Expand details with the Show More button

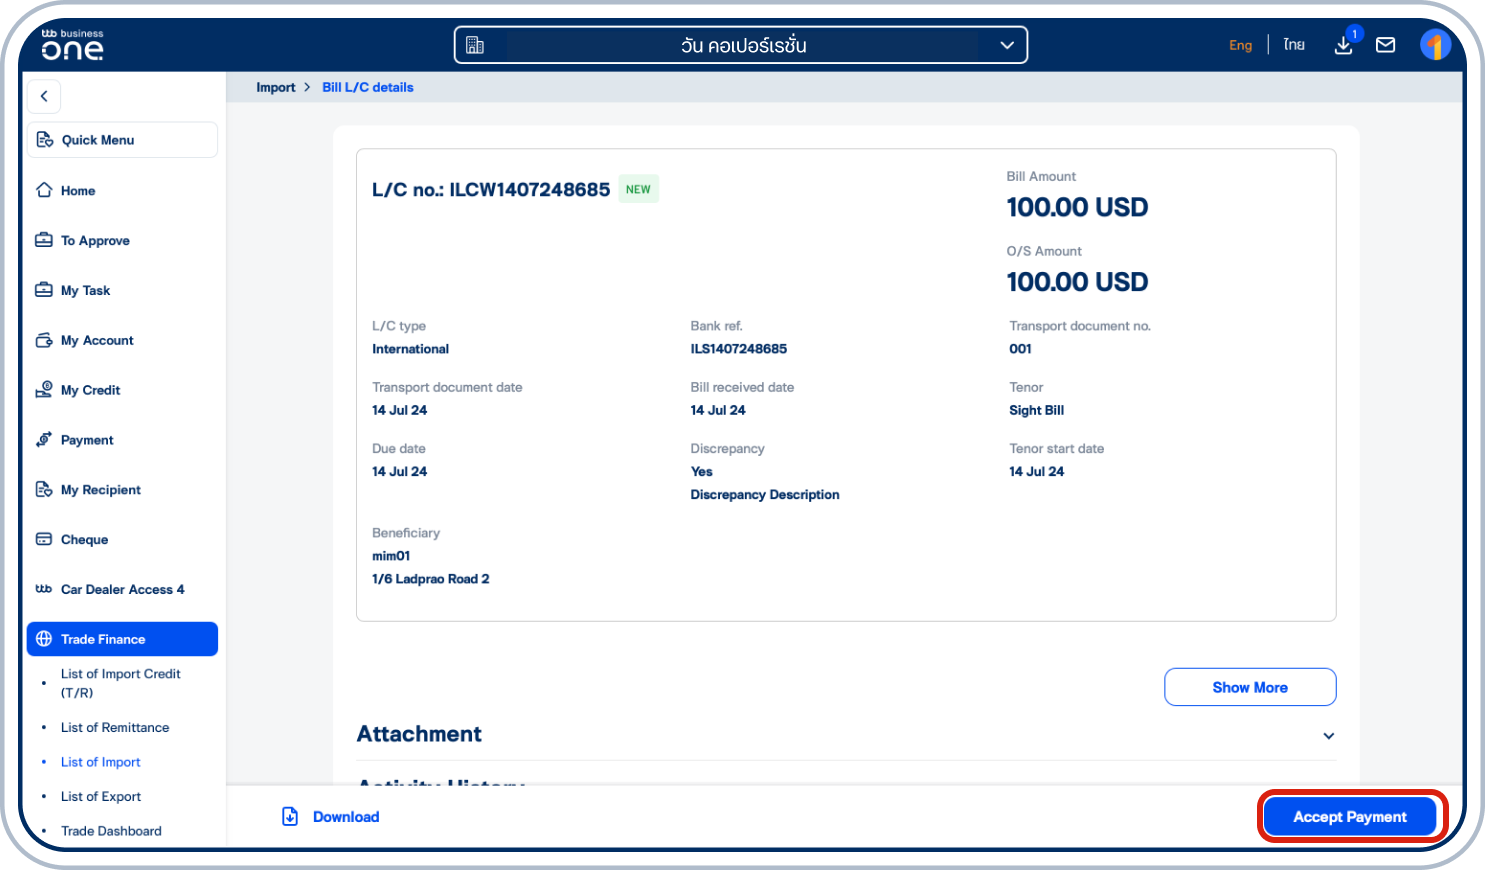pos(1249,687)
